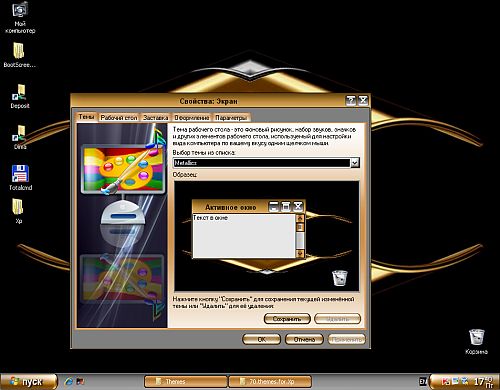Click the Отмена button
This screenshot has height=390, width=500.
(304, 339)
